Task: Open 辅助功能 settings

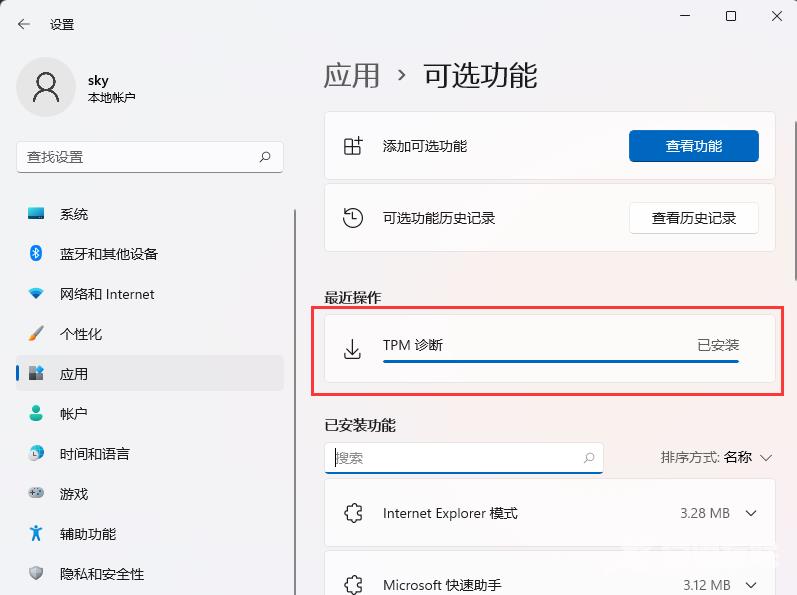Action: 150,534
